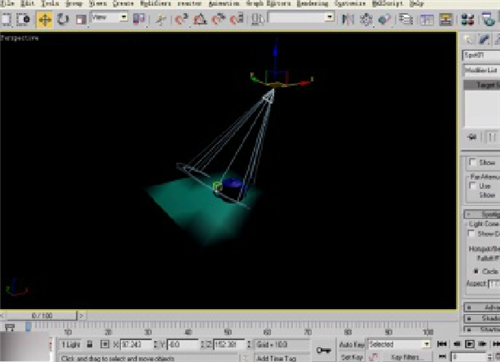
Task: Open the Modifier List dropdown
Action: [482, 70]
